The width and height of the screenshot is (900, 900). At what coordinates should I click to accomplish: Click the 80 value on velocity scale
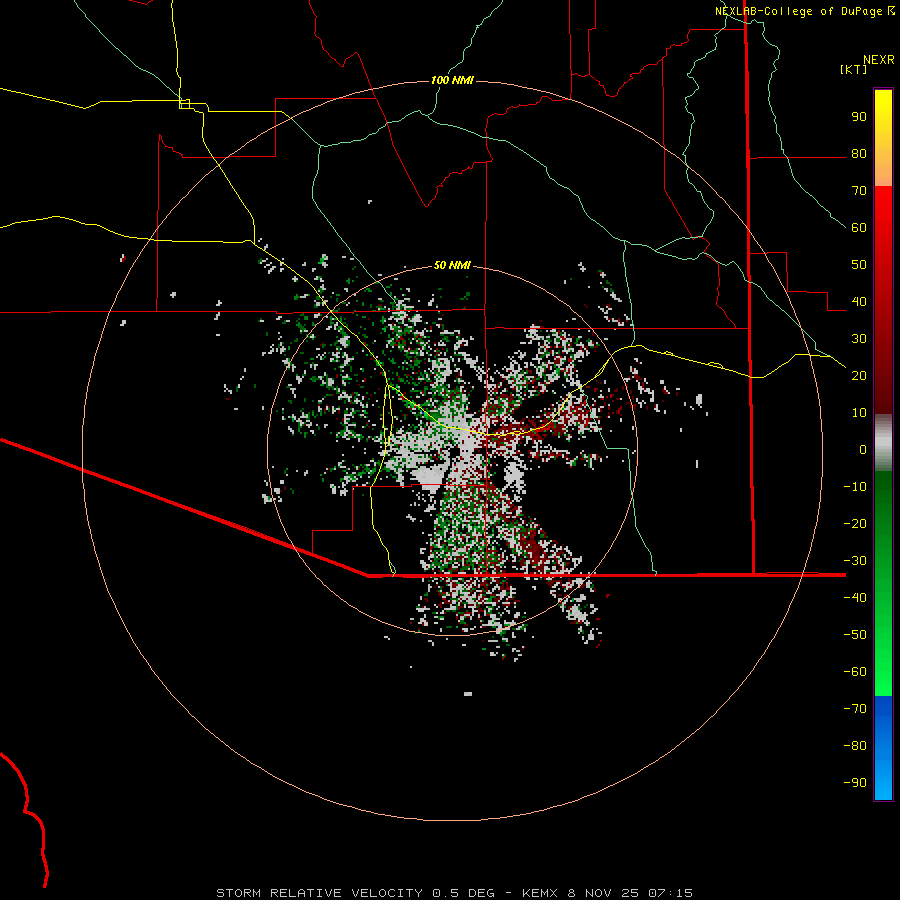[859, 153]
